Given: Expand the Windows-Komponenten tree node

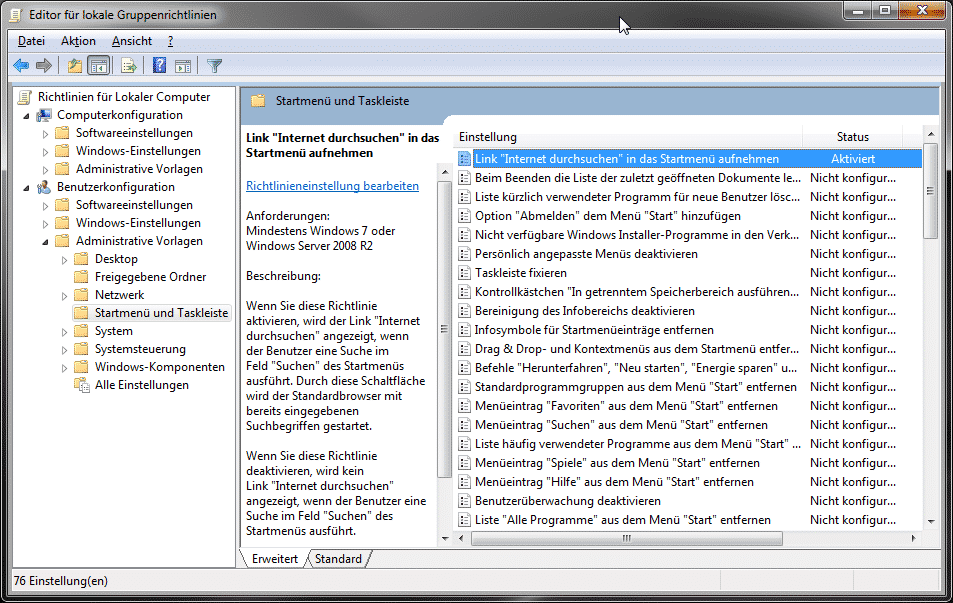Looking at the screenshot, I should [64, 368].
